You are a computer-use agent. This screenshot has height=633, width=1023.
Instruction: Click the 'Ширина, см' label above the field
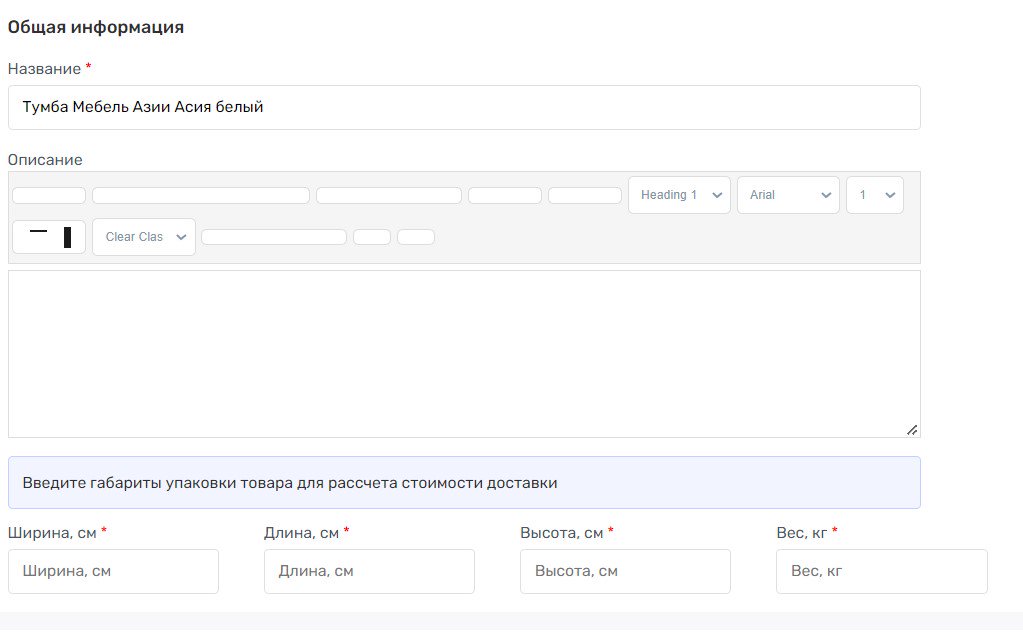(x=52, y=533)
